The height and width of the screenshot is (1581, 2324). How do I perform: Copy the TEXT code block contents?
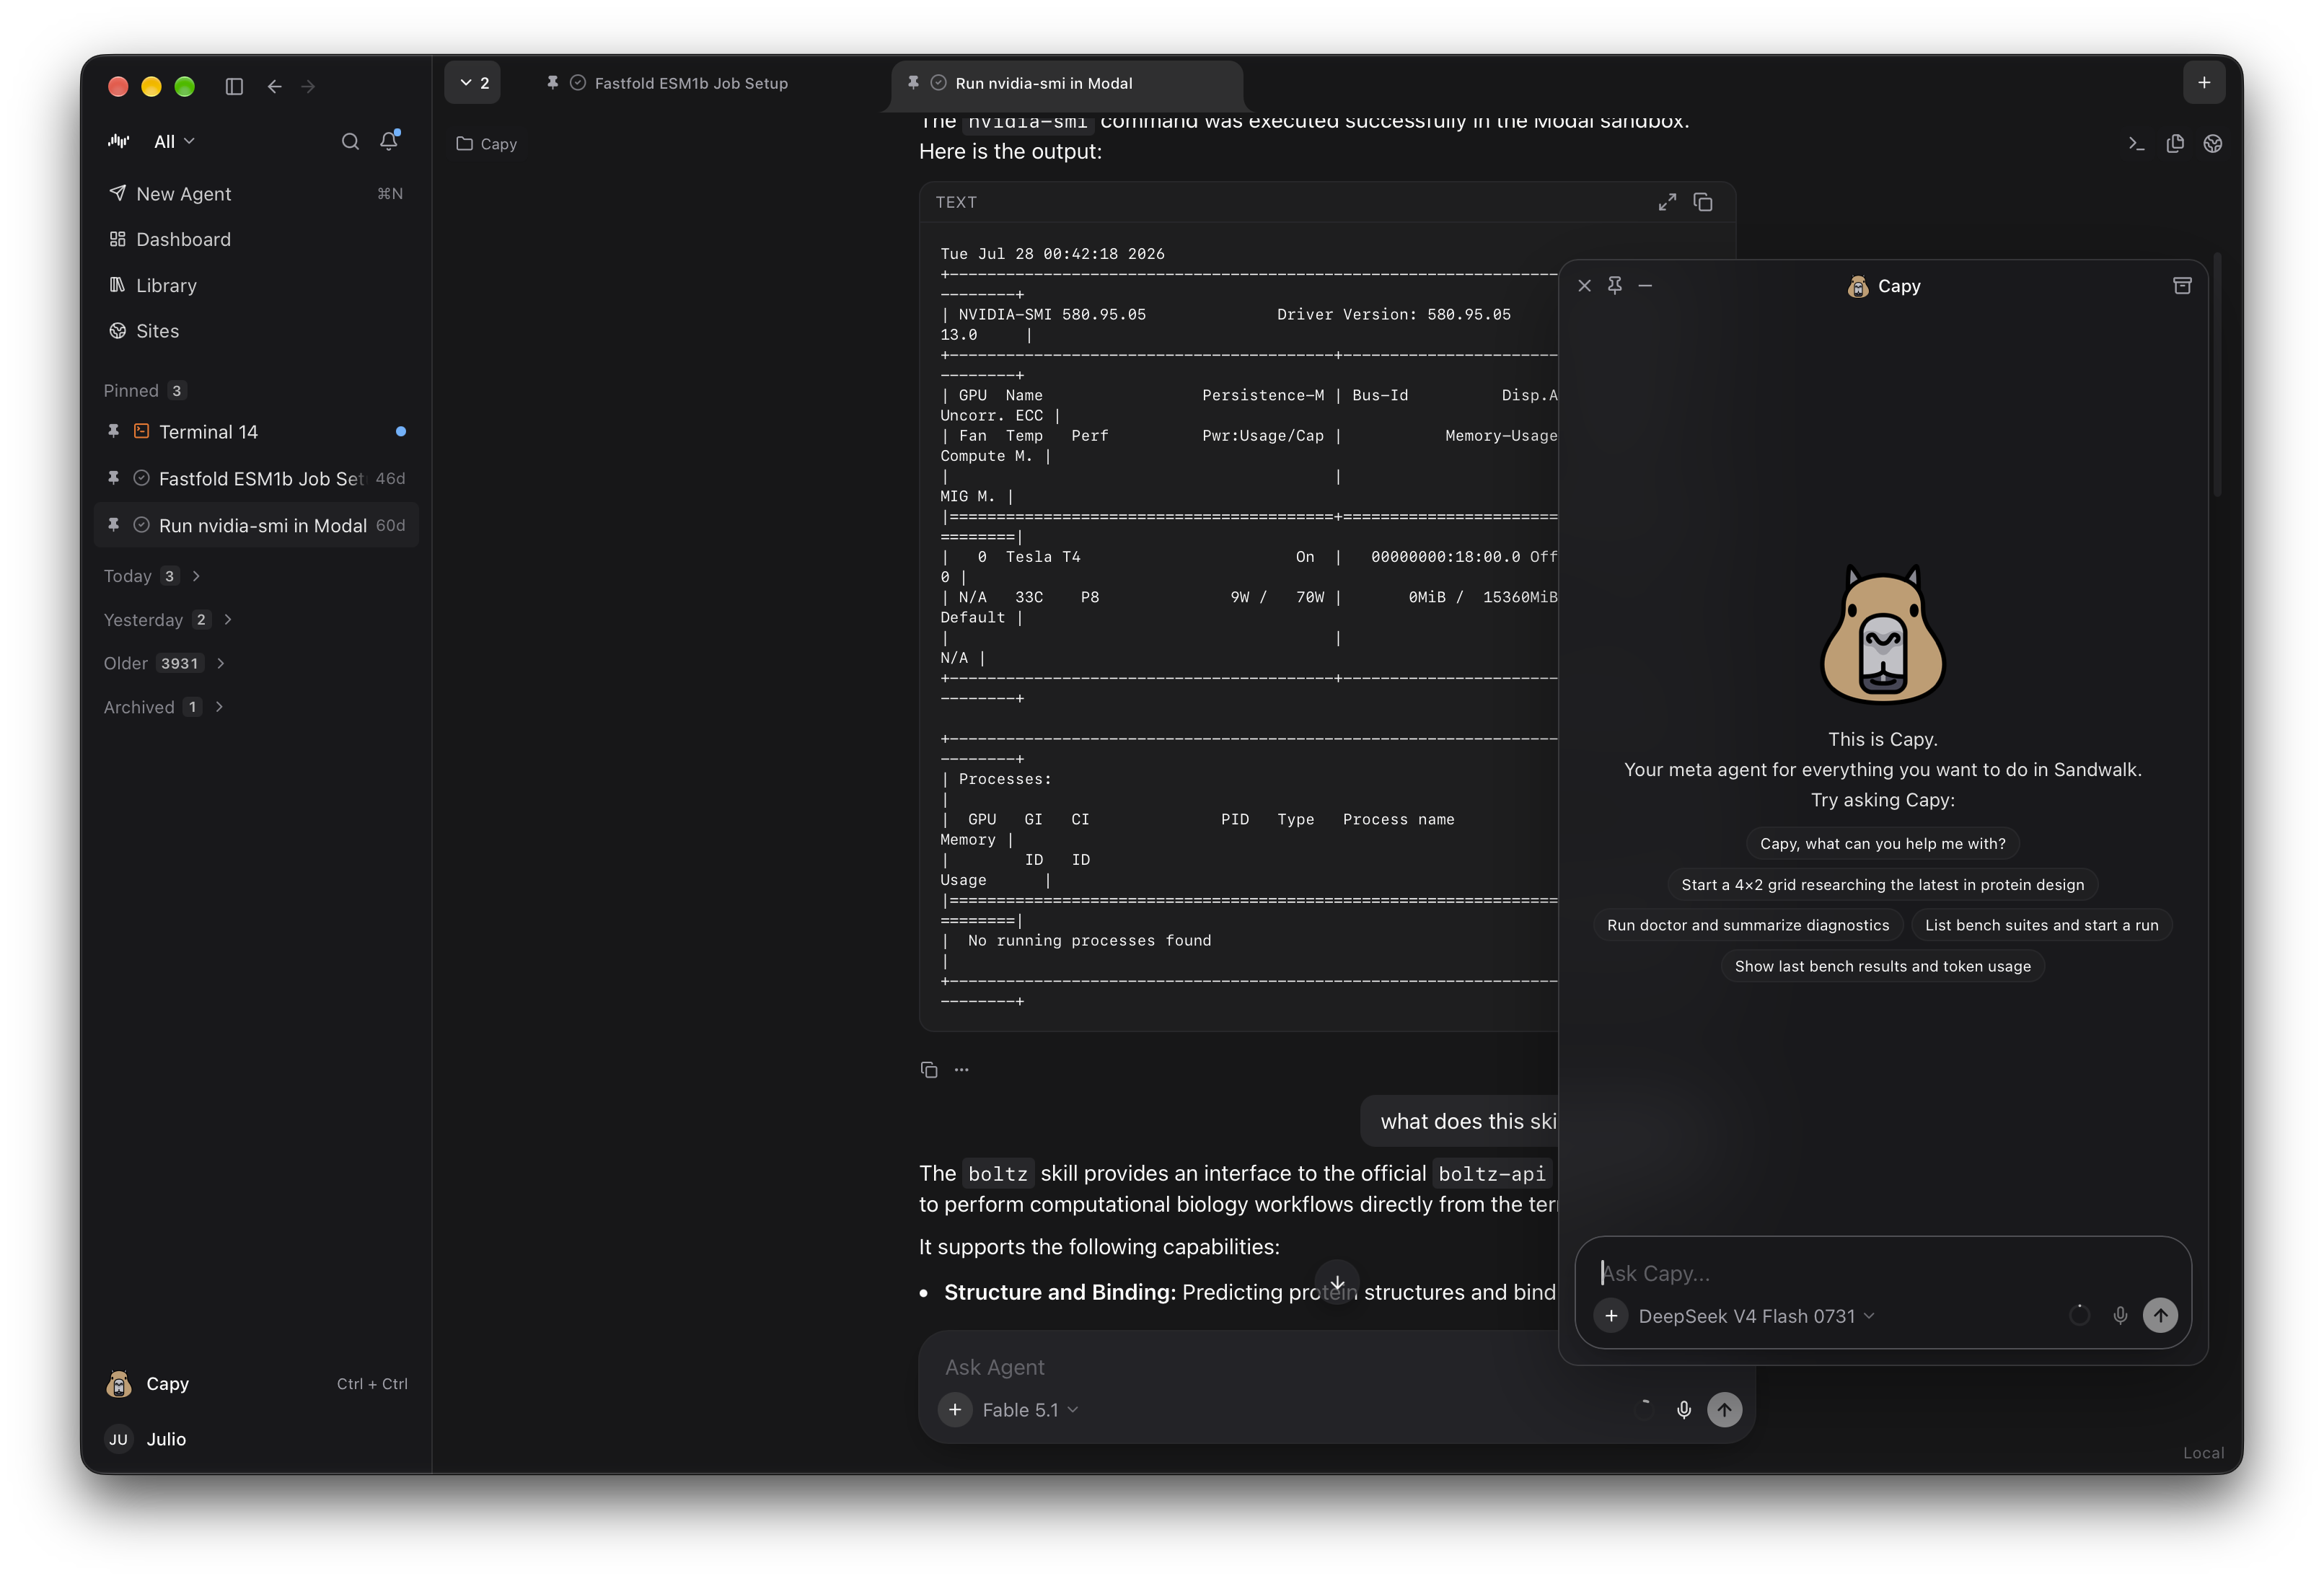pyautogui.click(x=1703, y=202)
